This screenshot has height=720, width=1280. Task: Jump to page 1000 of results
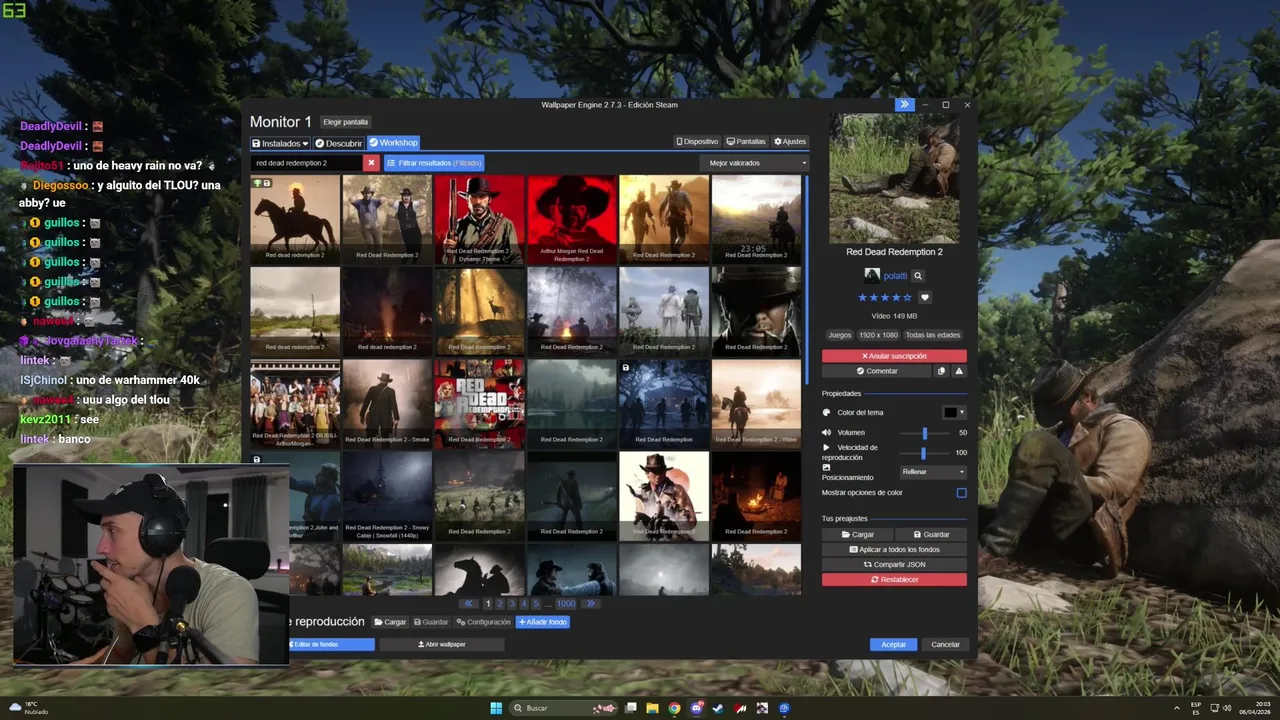pos(566,604)
